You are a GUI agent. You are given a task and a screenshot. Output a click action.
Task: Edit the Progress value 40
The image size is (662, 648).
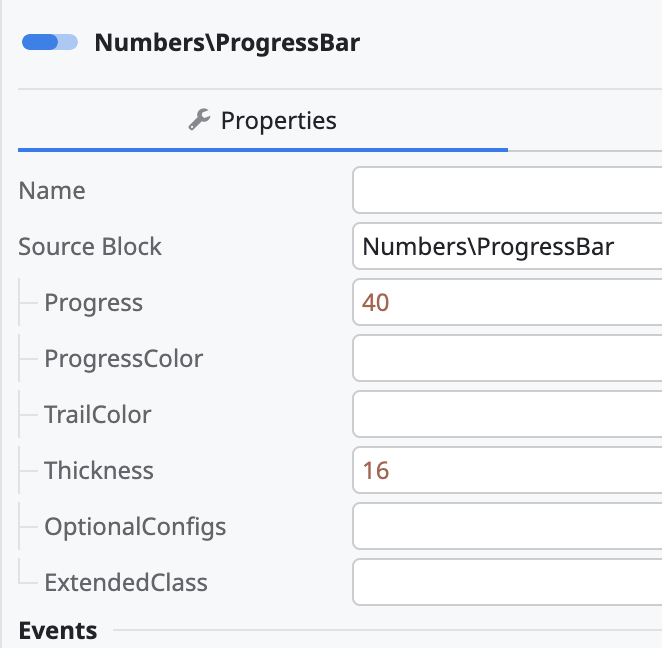point(507,303)
